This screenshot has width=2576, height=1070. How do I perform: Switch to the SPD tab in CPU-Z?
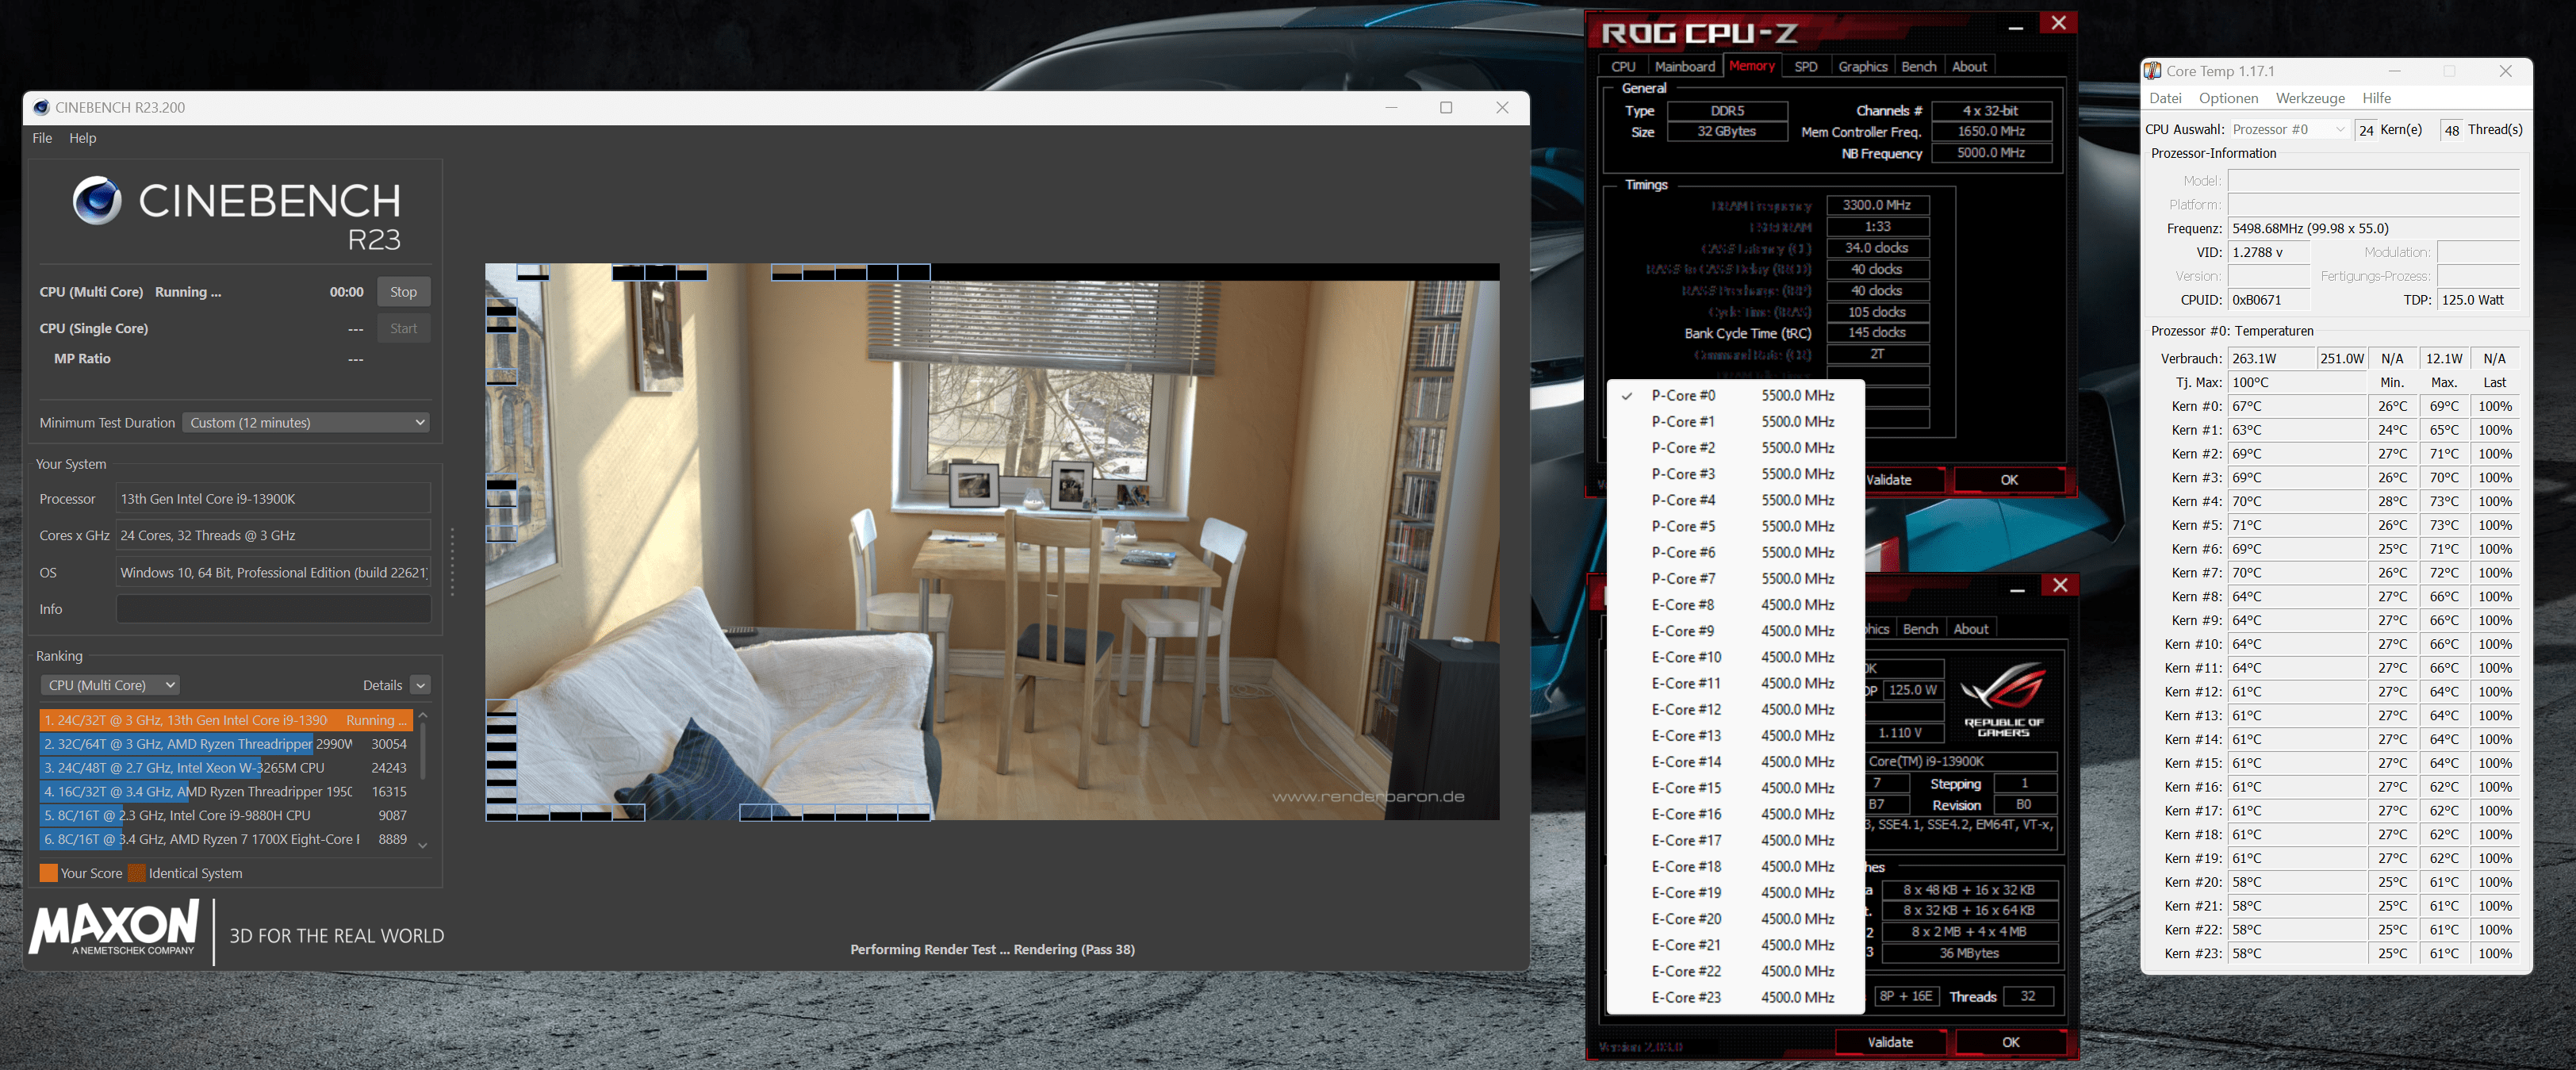pos(1805,66)
